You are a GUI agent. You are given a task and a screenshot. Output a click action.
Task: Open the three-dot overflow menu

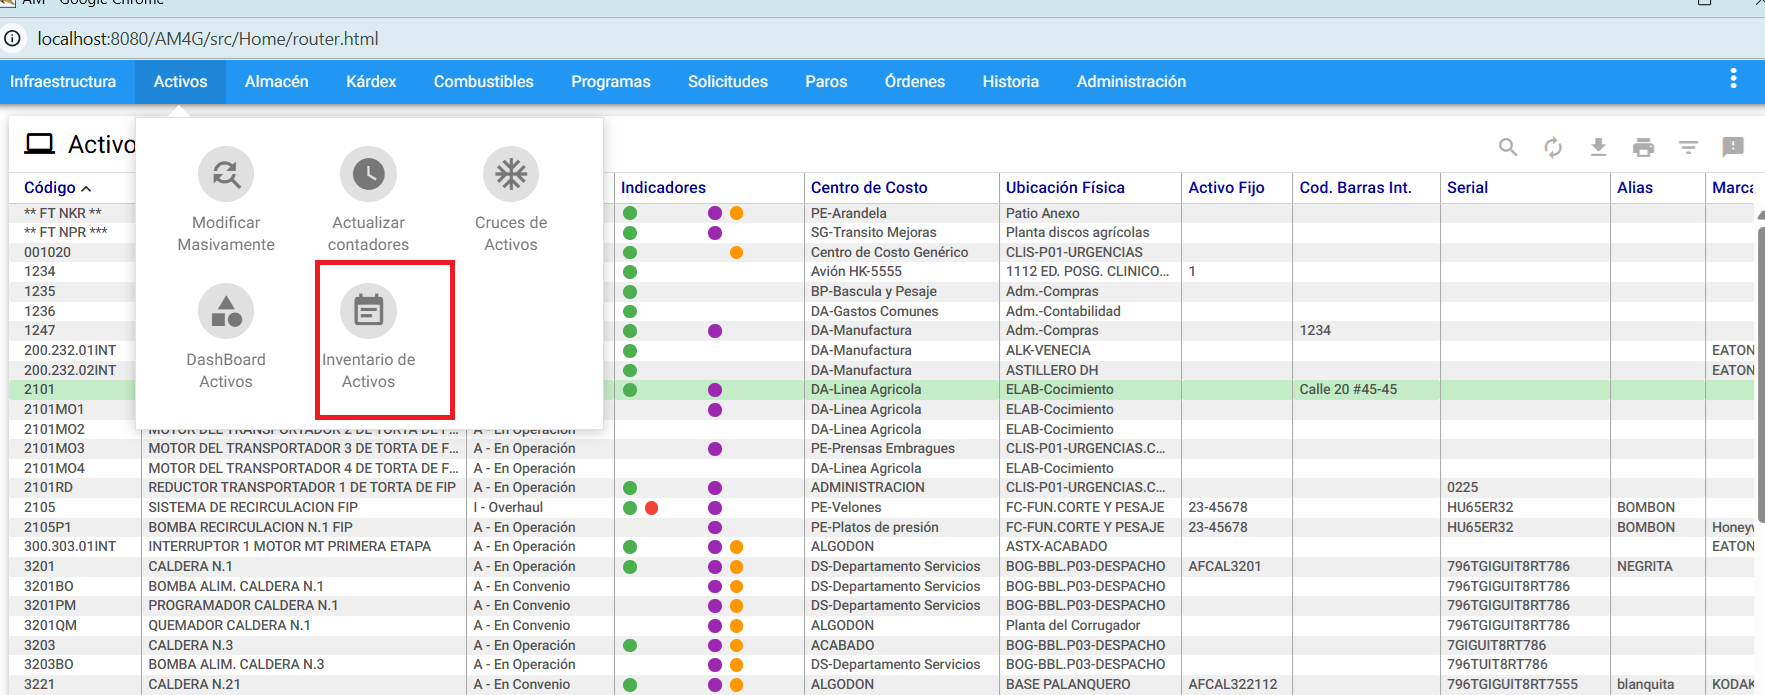pyautogui.click(x=1733, y=78)
